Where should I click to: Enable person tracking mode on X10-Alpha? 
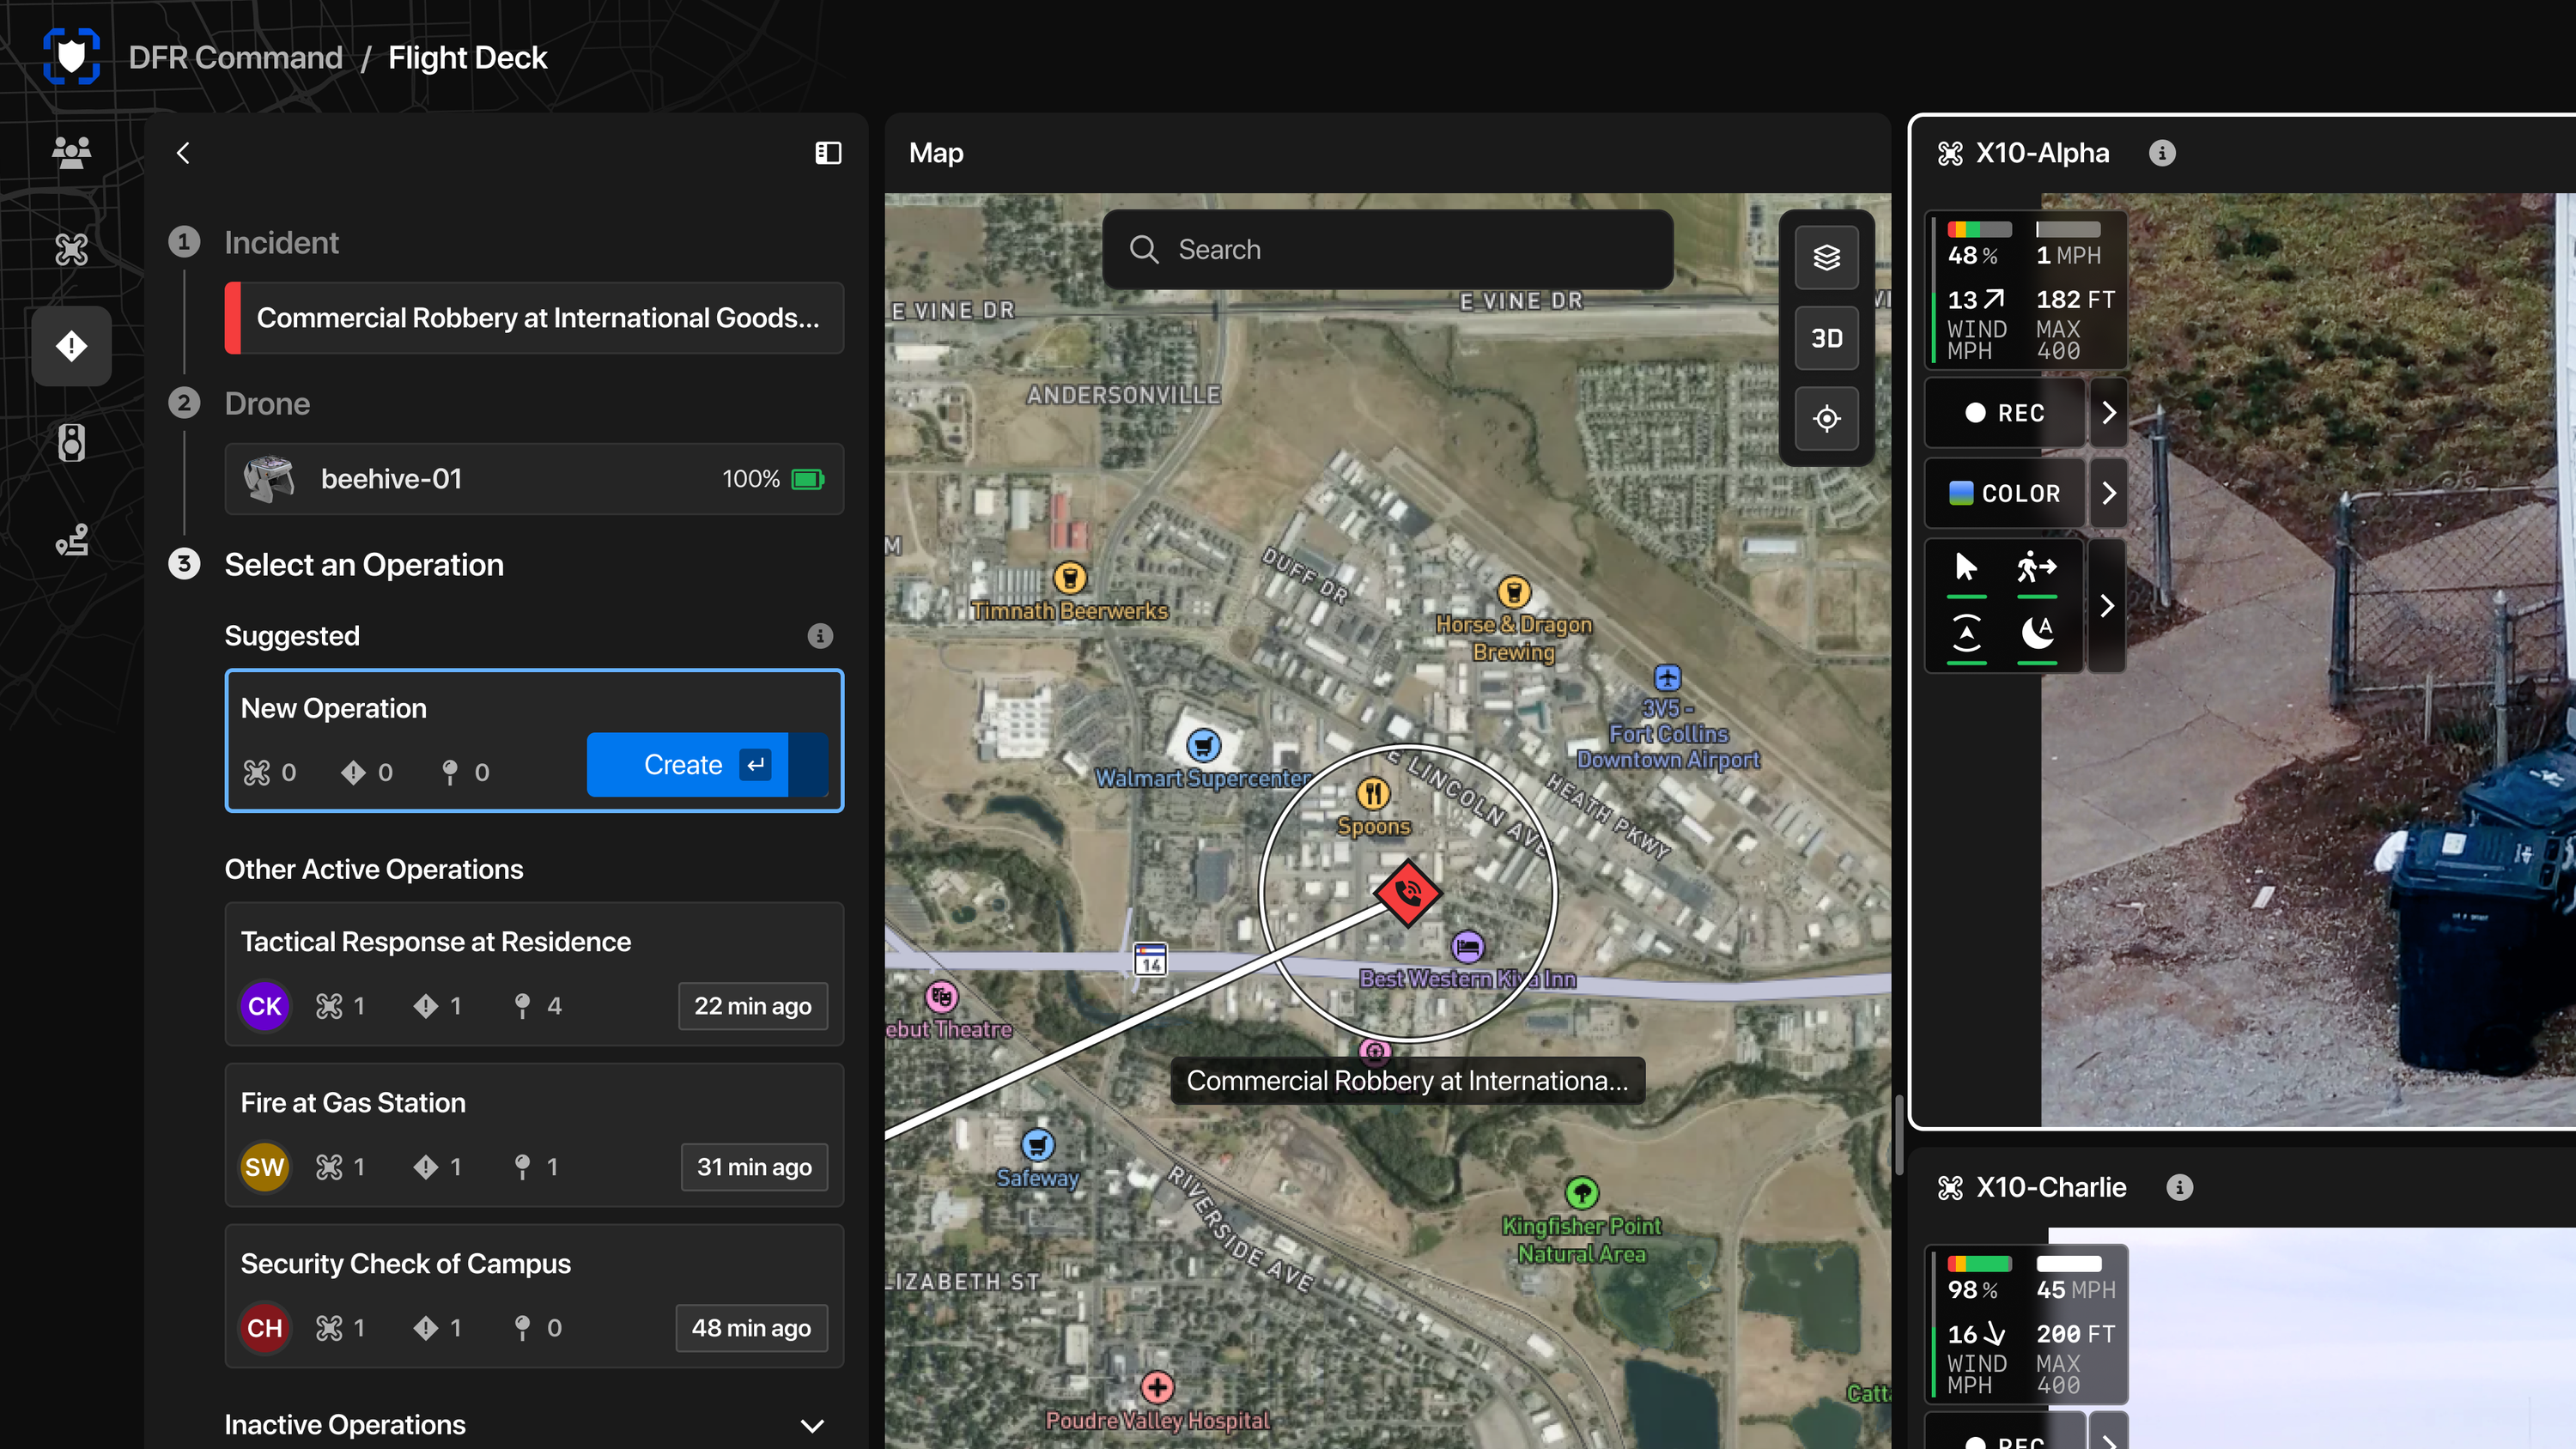[x=2036, y=567]
